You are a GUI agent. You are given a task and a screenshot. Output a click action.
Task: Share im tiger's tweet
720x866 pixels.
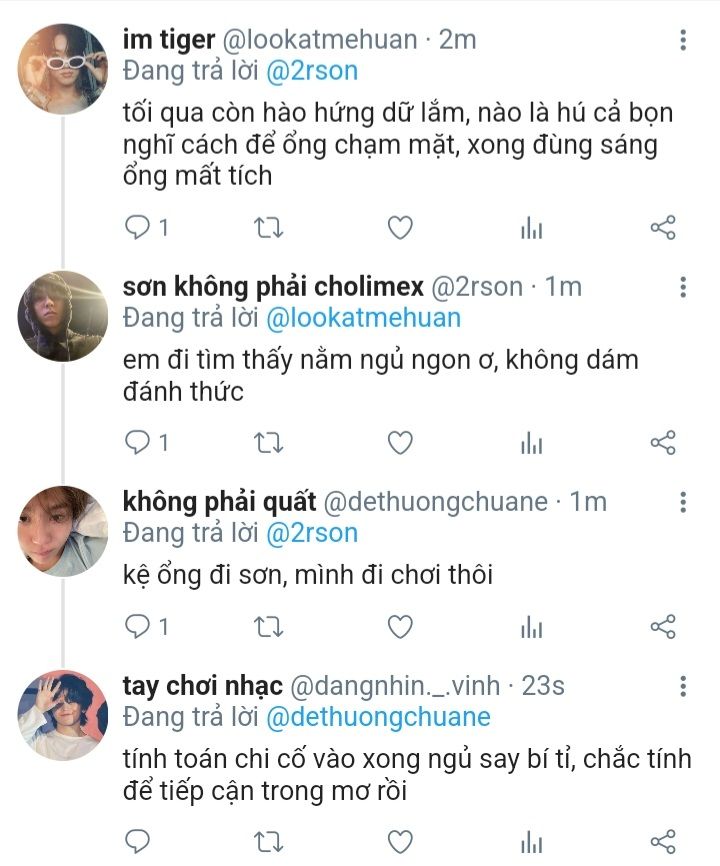[x=663, y=228]
